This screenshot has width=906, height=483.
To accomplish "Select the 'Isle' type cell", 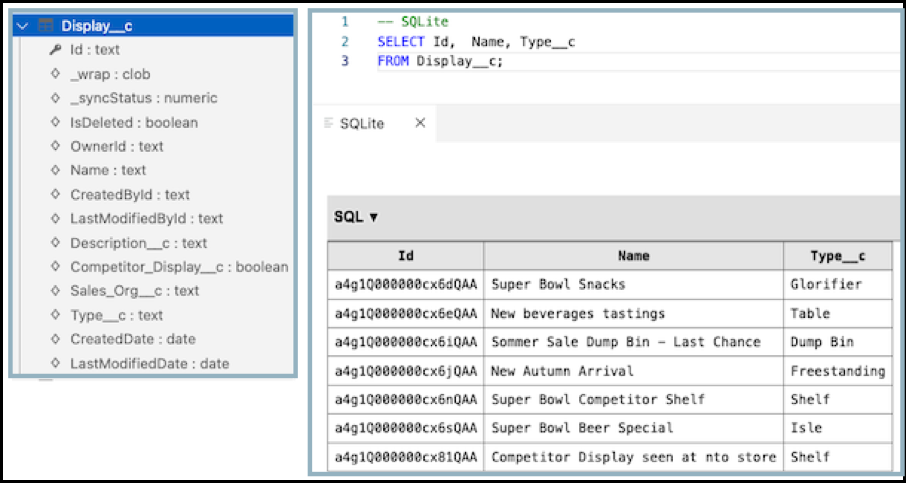I will (838, 428).
